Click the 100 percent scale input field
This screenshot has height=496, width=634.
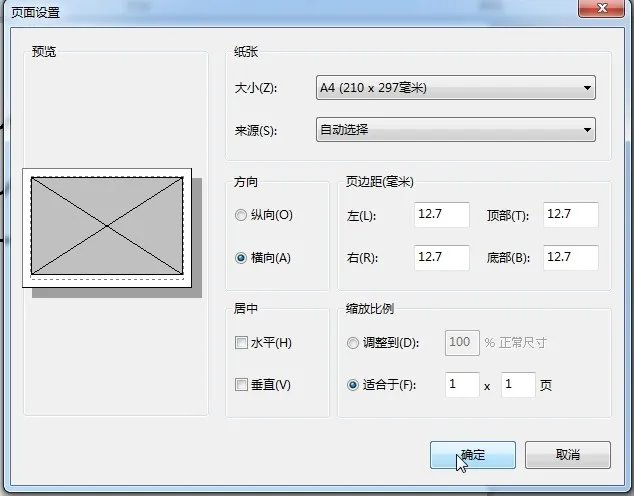462,343
